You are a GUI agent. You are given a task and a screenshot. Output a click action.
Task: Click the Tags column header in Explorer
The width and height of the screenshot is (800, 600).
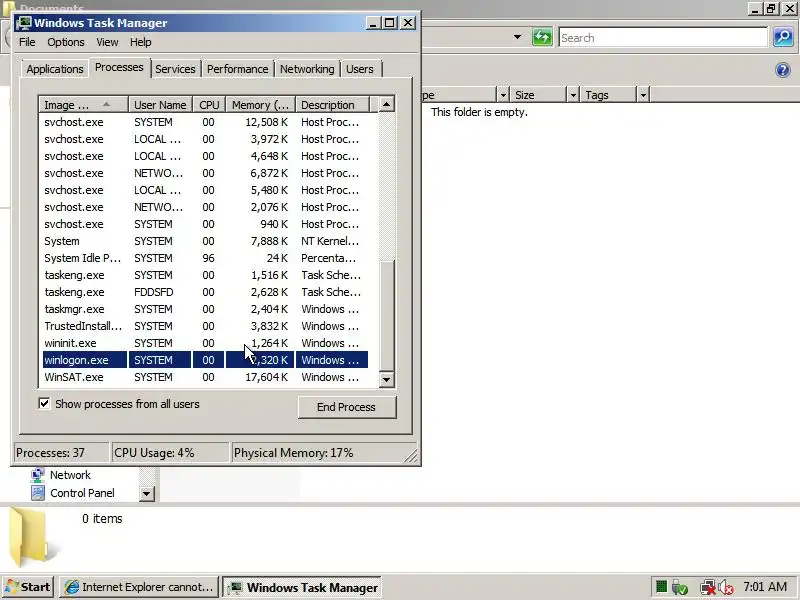608,95
